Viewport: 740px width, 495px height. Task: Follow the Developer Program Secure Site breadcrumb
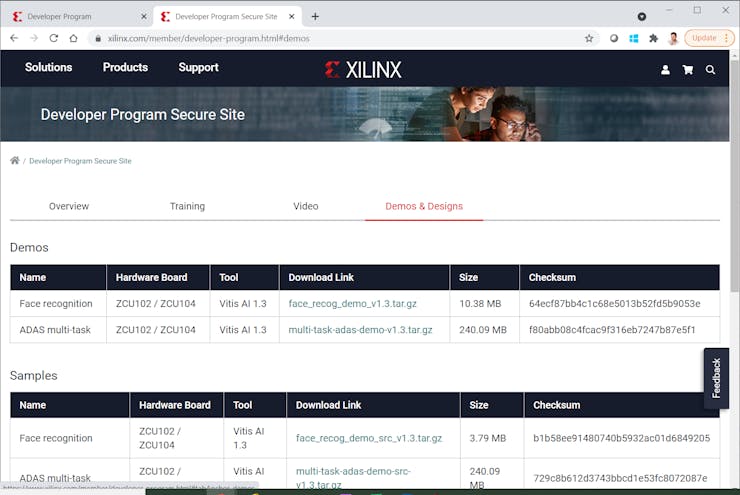click(x=80, y=161)
